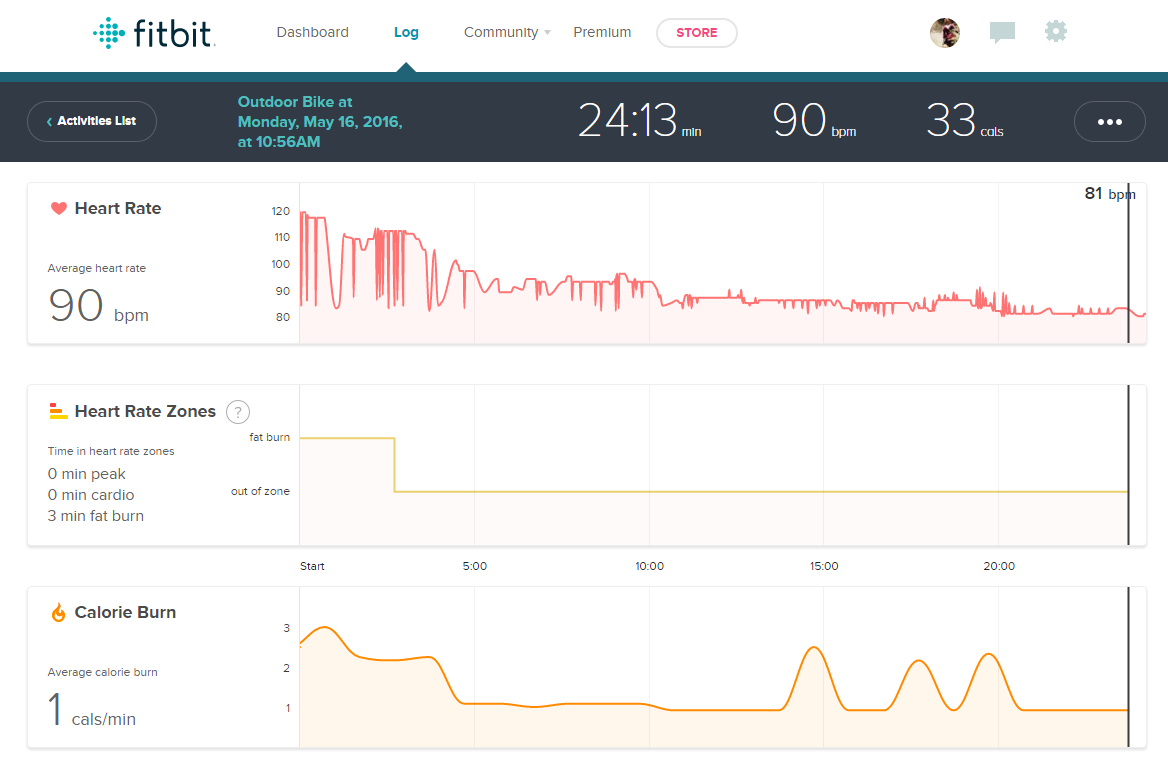Click the 10:00 time axis label
Screen dimensions: 1168x777
point(649,566)
